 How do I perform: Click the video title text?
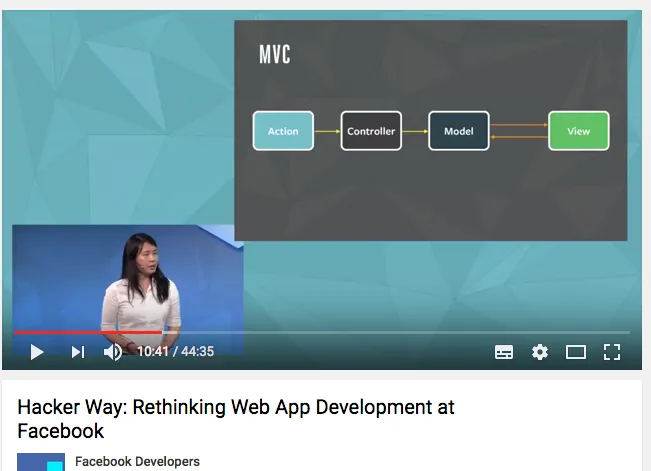(236, 419)
